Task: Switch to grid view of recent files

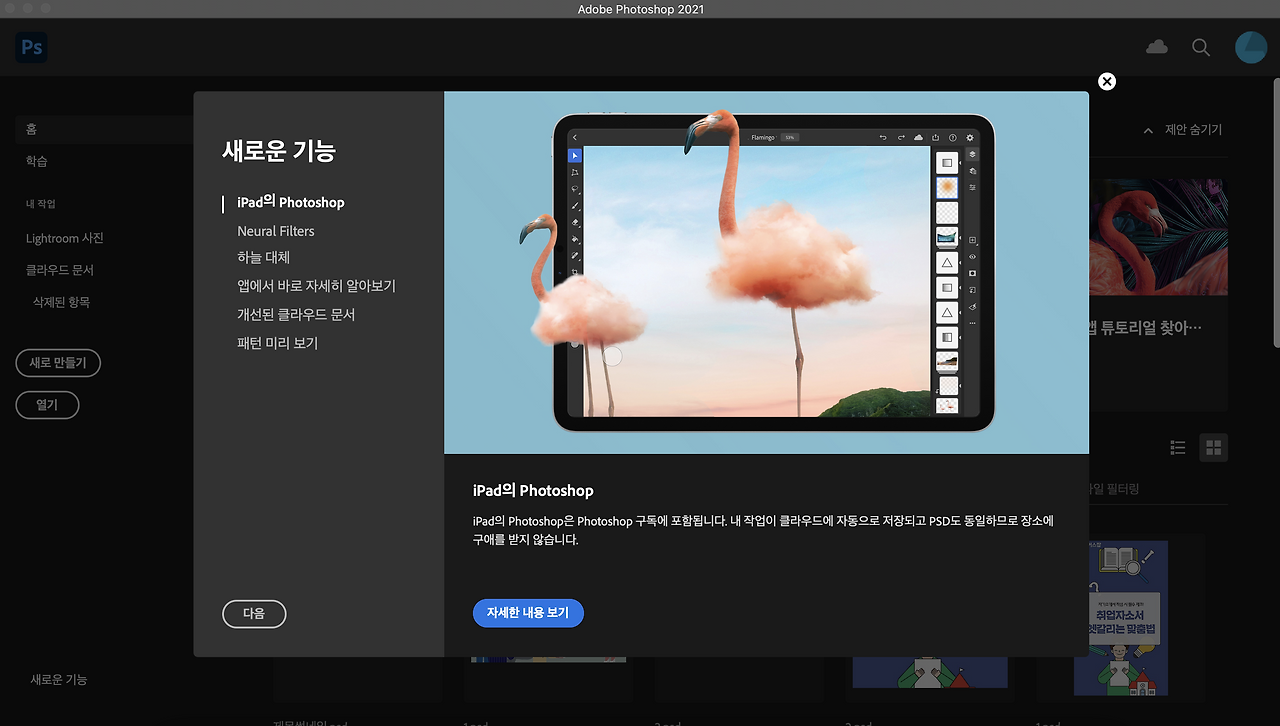Action: pos(1214,447)
